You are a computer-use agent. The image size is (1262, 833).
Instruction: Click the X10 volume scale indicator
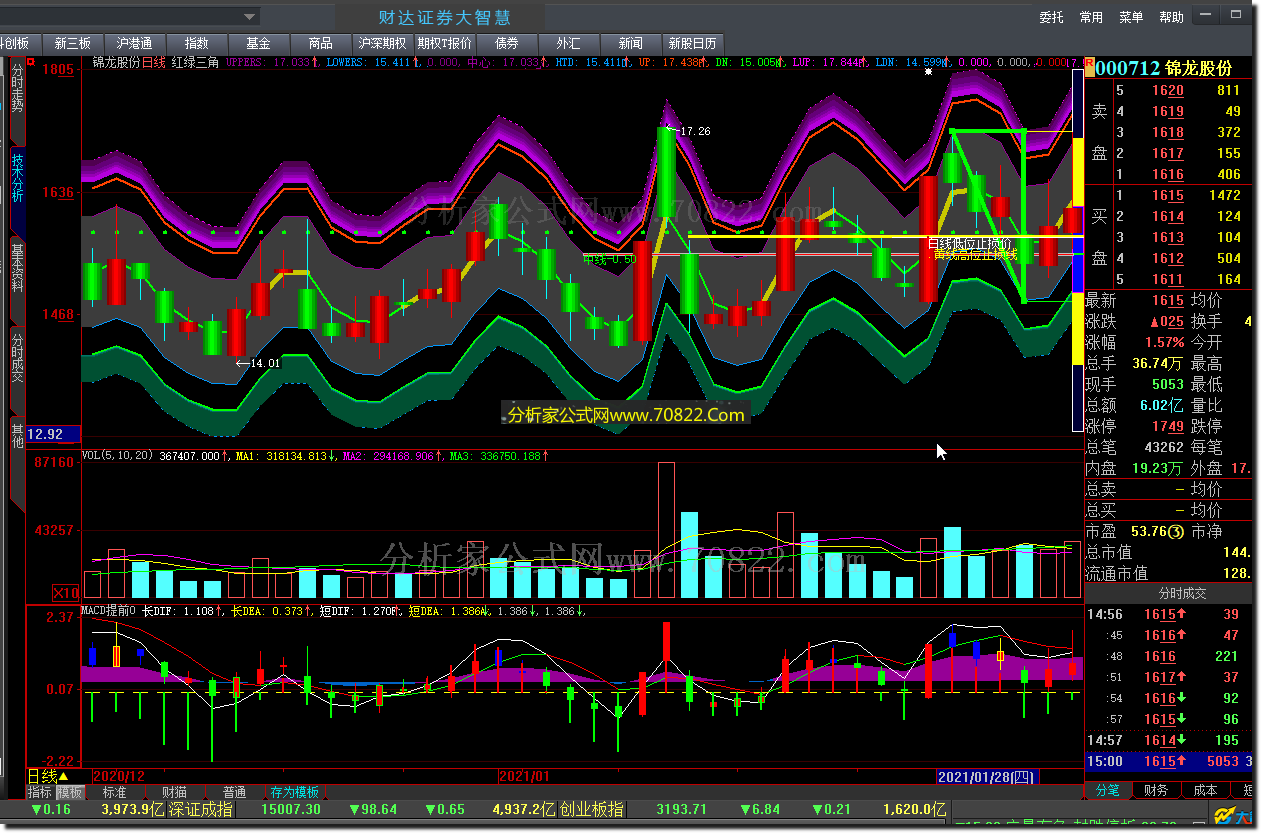pyautogui.click(x=67, y=592)
